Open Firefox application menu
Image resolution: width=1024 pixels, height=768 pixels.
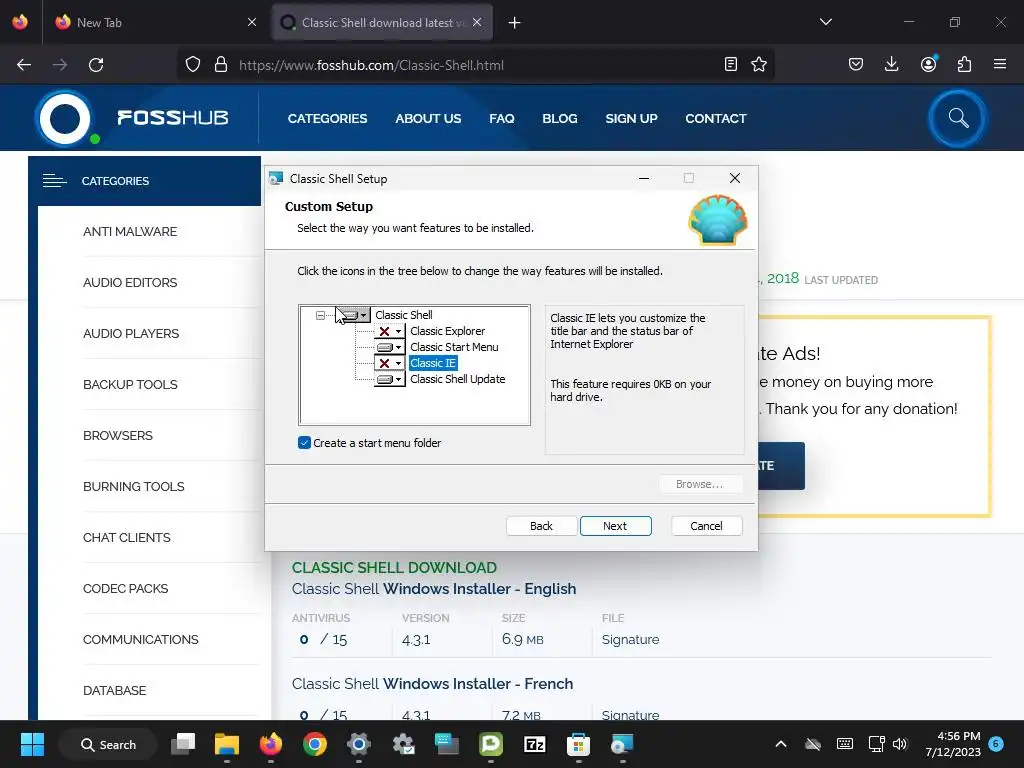coord(1000,65)
